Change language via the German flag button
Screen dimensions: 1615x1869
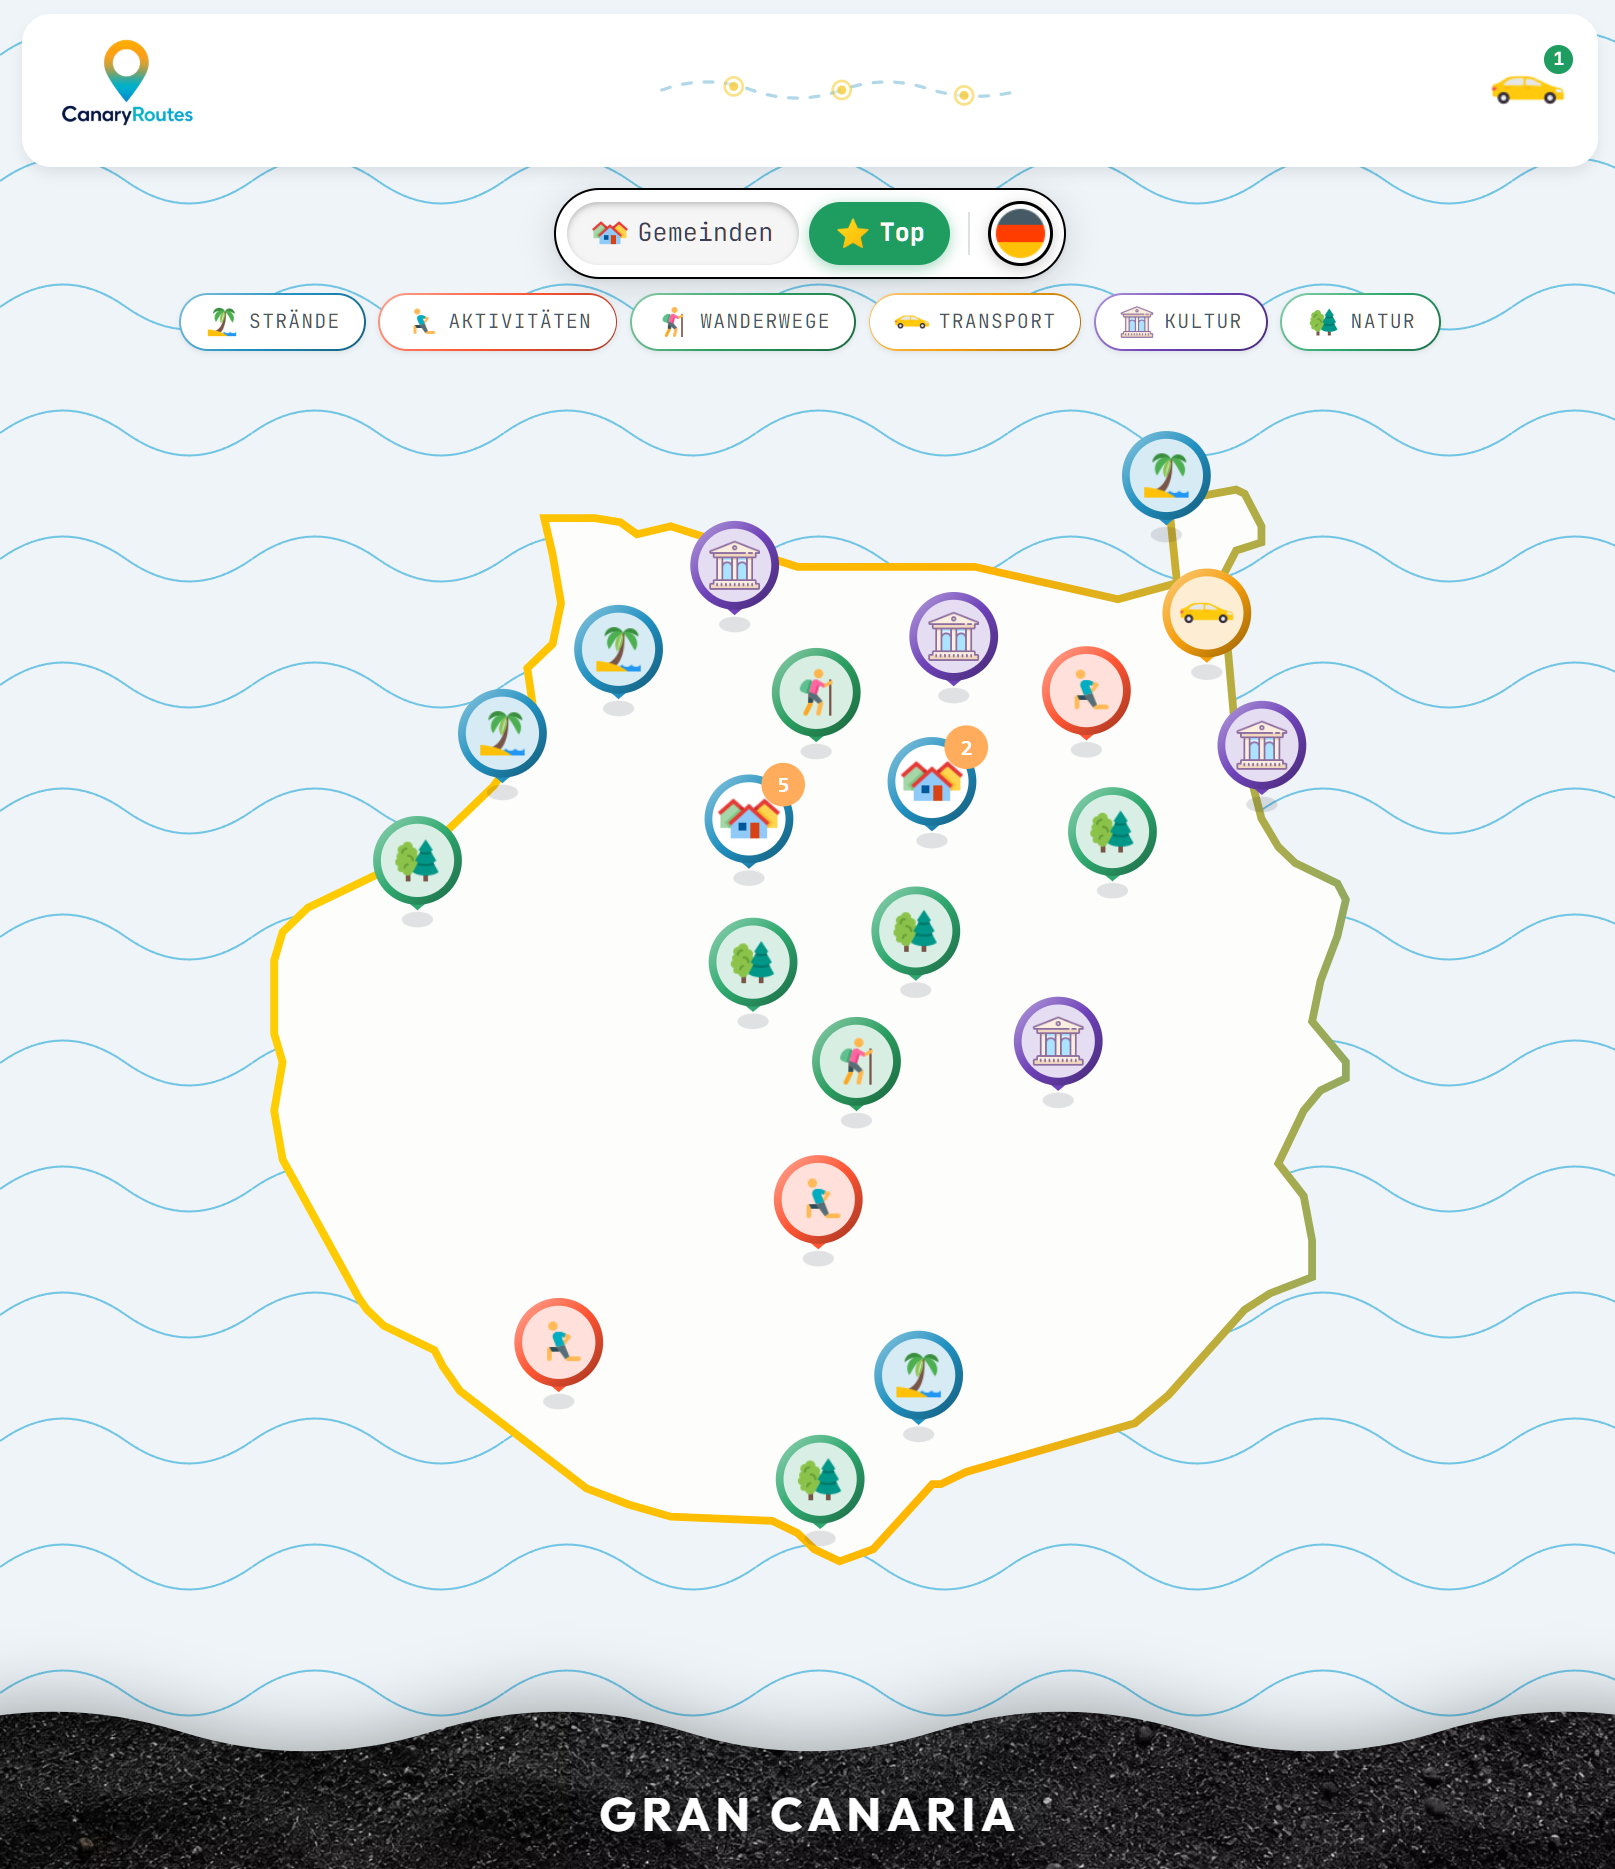pos(1020,234)
